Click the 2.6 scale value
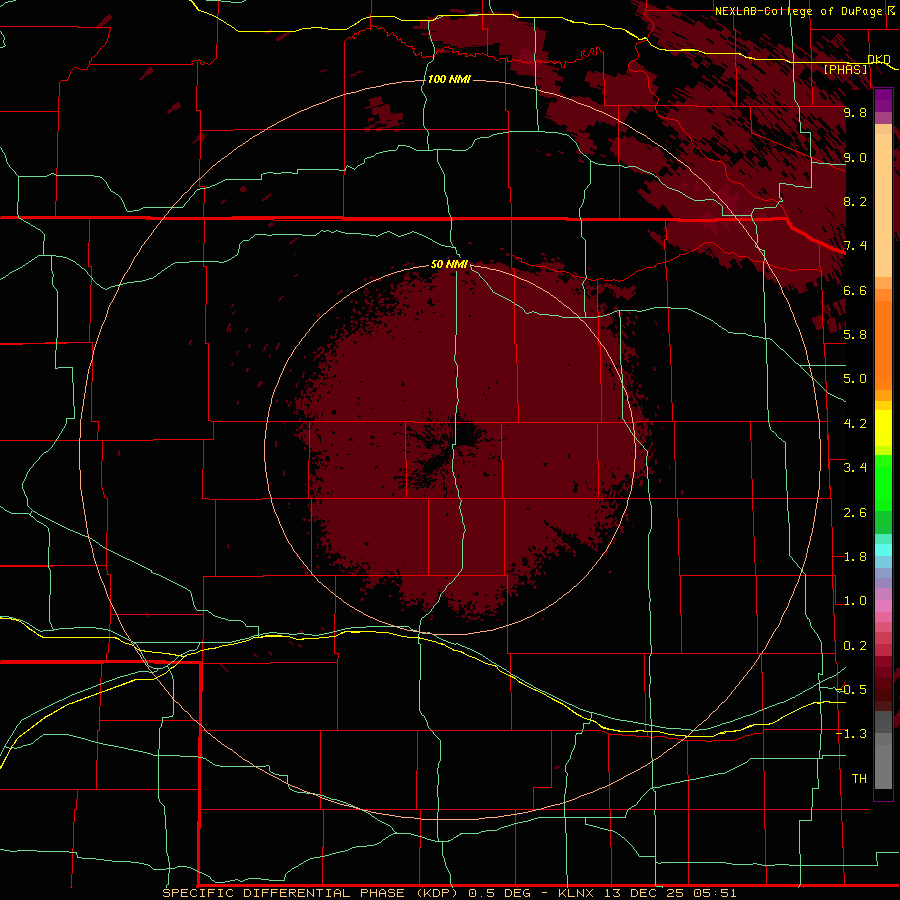The height and width of the screenshot is (900, 900). point(855,513)
